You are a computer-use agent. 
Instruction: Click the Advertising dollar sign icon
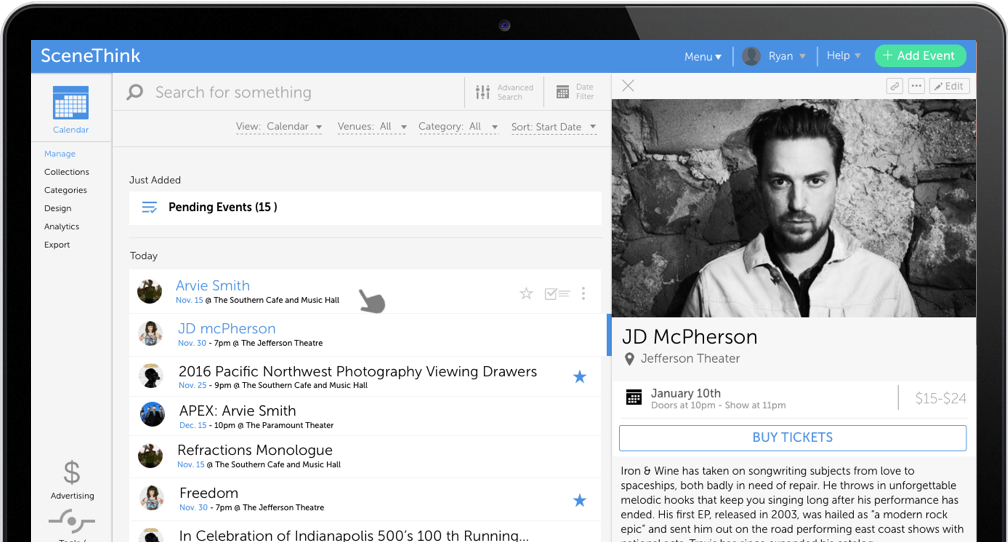71,473
